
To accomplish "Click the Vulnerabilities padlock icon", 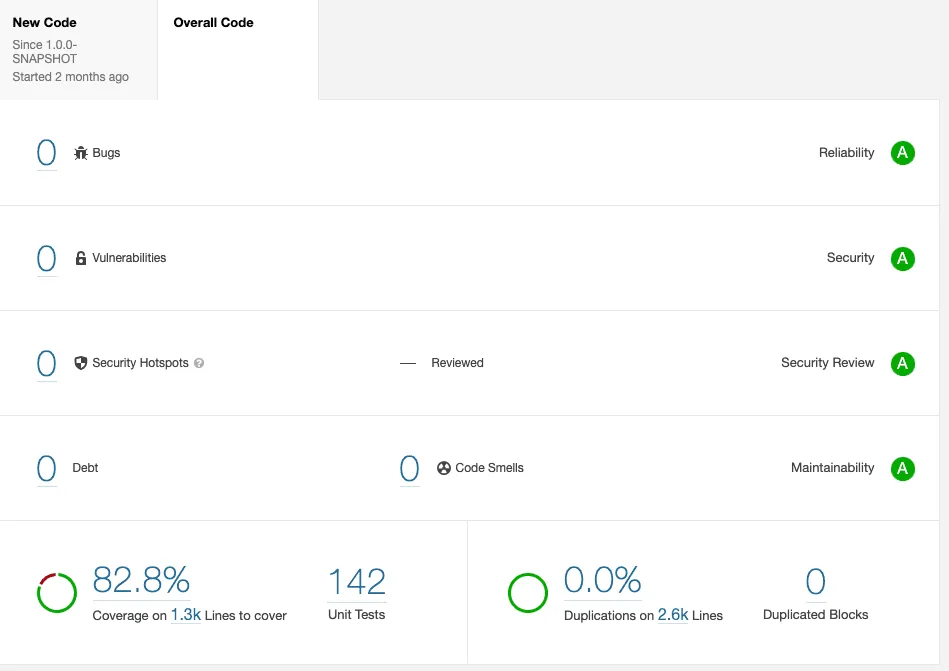I will click(x=80, y=258).
